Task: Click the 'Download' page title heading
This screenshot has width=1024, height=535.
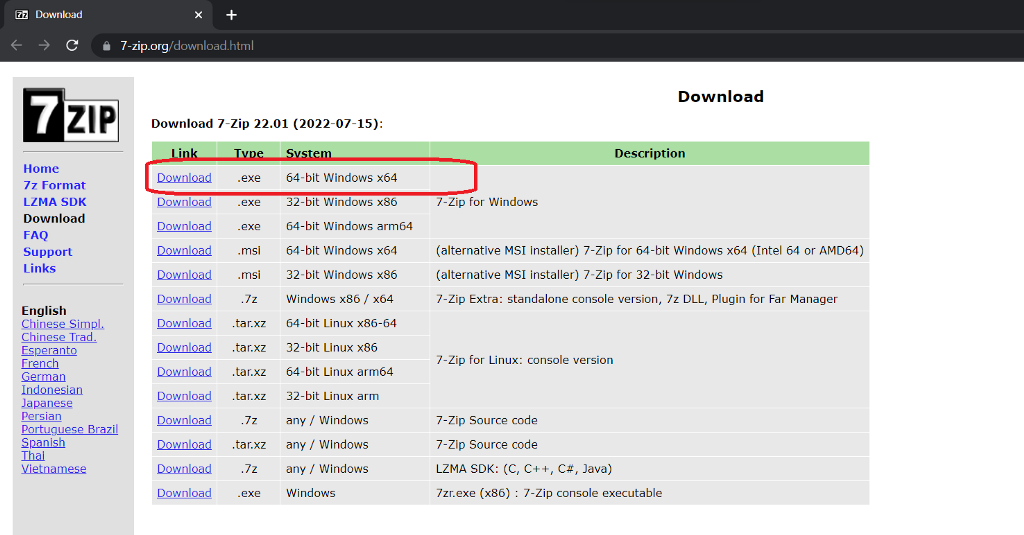Action: (x=720, y=97)
